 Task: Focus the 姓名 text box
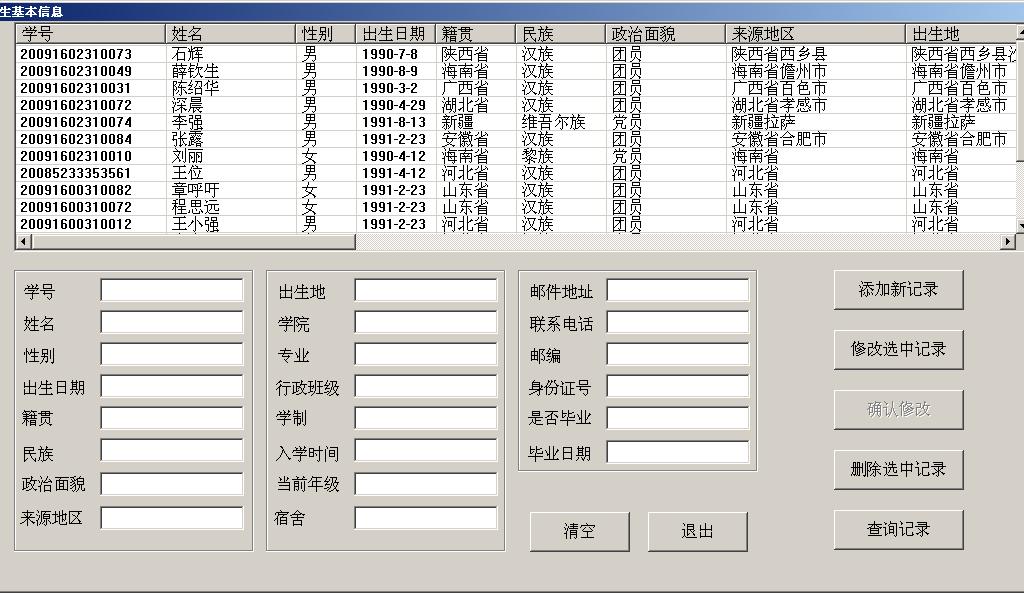point(172,323)
